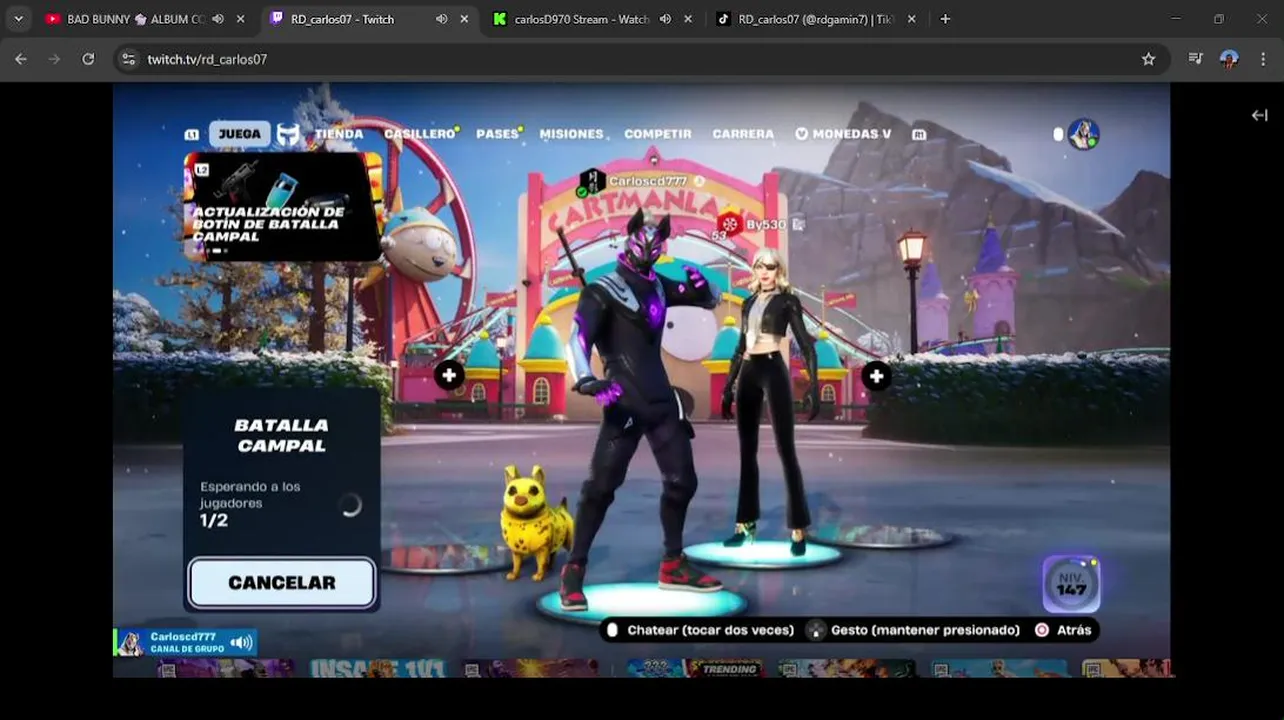Switch to the carlosD970 Stream Kick tab

click(x=581, y=19)
